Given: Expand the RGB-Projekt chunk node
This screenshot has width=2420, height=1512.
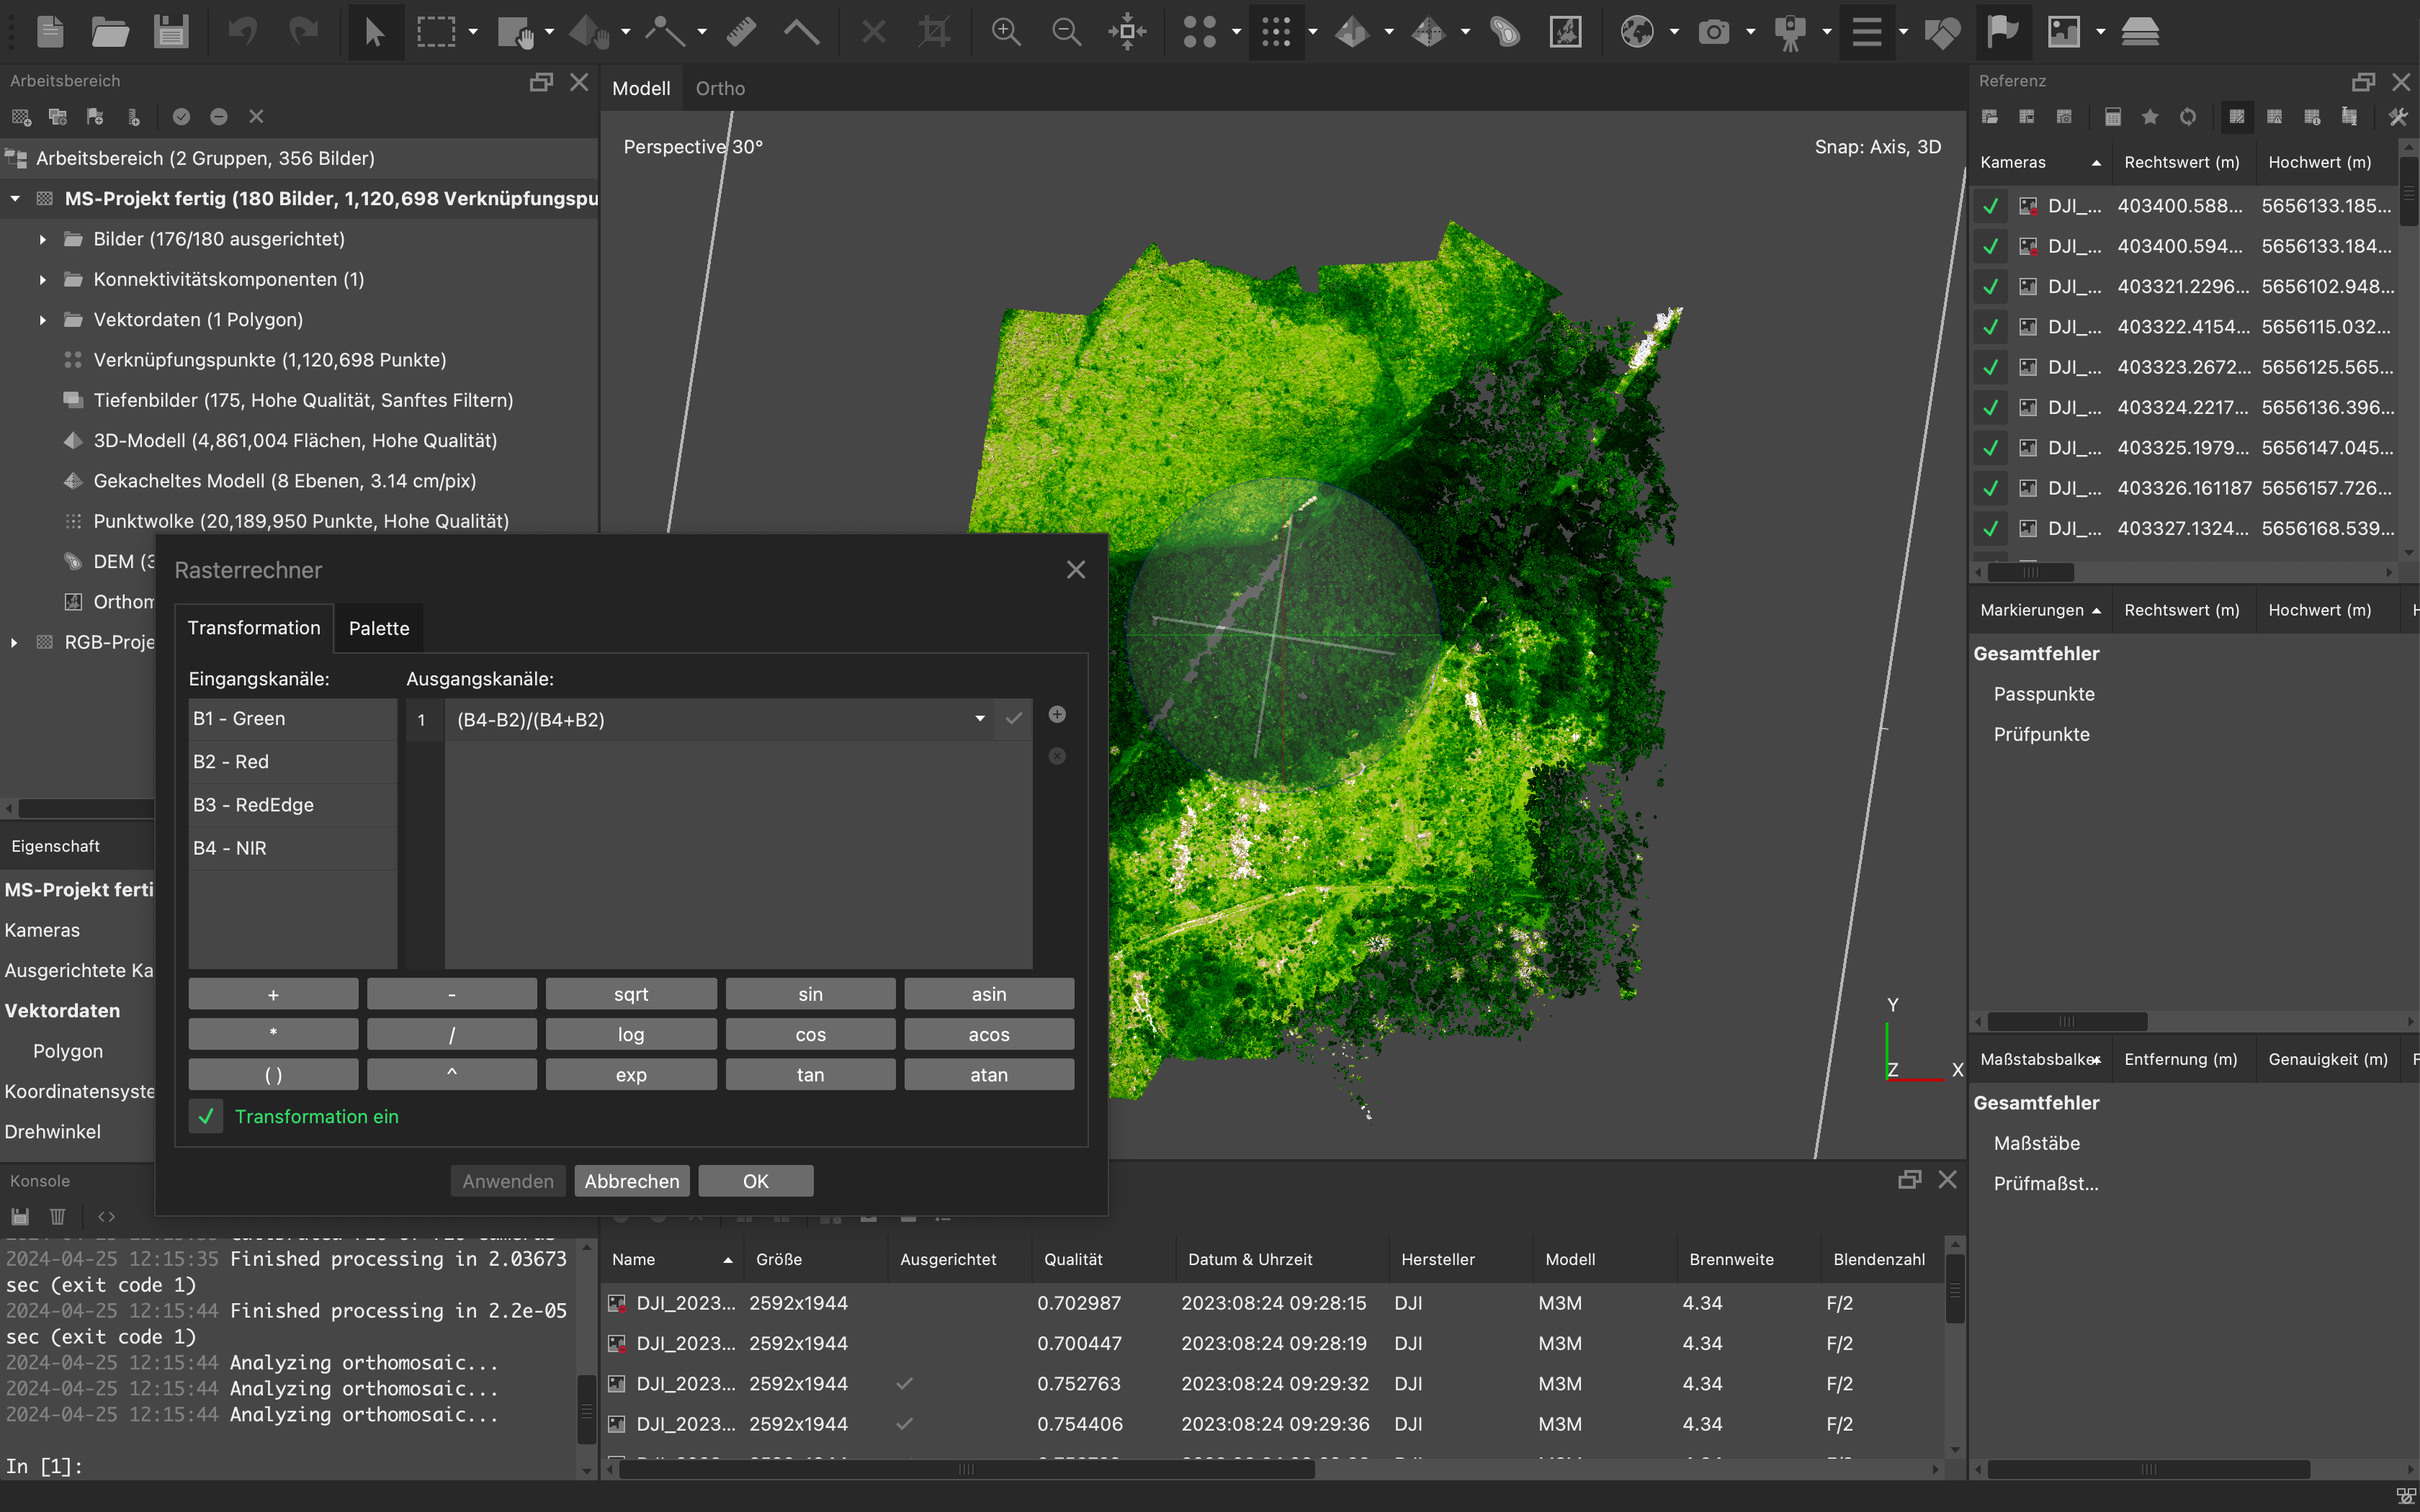Looking at the screenshot, I should (x=14, y=642).
